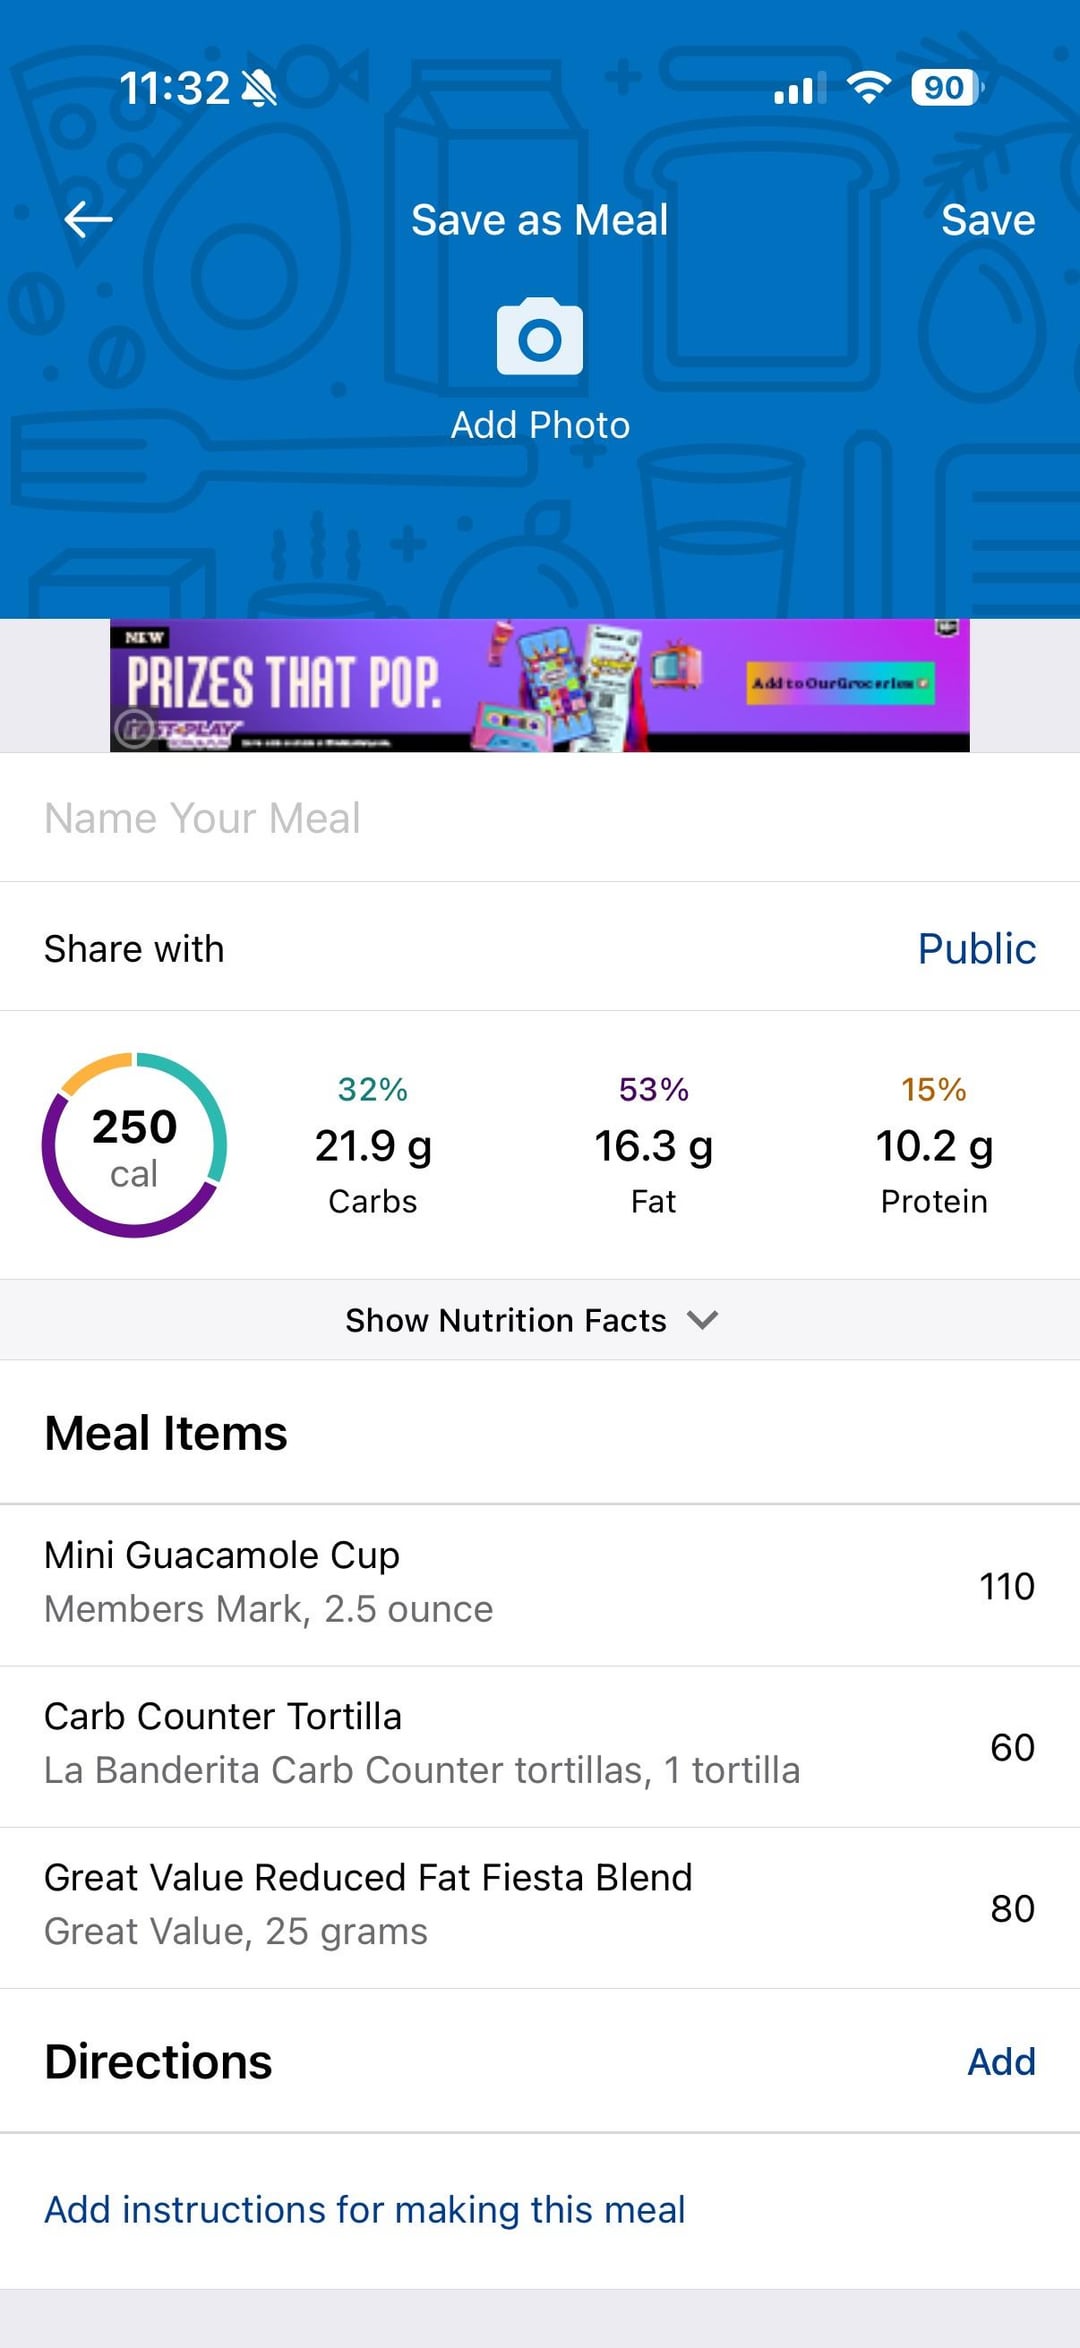This screenshot has height=2348, width=1080.
Task: Tap the back arrow icon
Action: (88, 220)
